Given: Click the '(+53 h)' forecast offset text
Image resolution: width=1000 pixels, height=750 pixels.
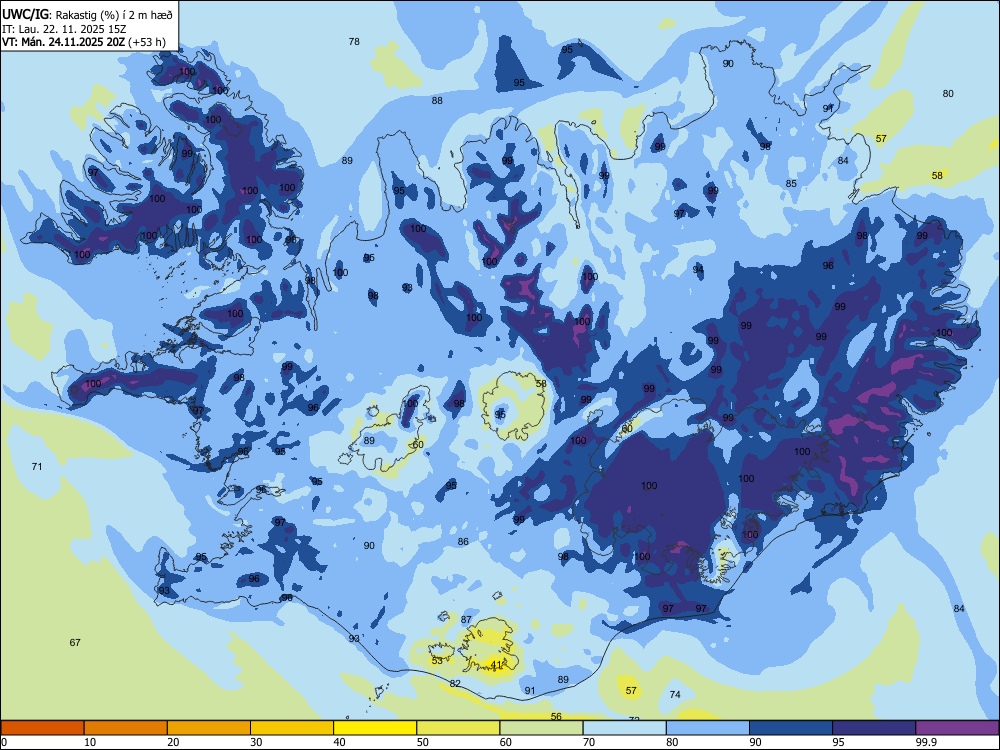Looking at the screenshot, I should coord(147,42).
